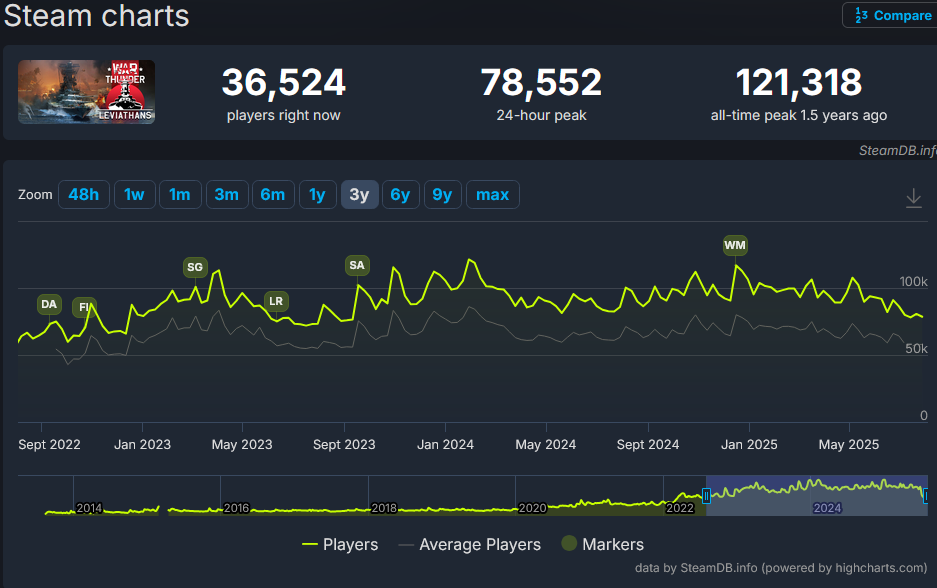
Task: Click the Jan 2023 axis label
Action: [x=142, y=445]
